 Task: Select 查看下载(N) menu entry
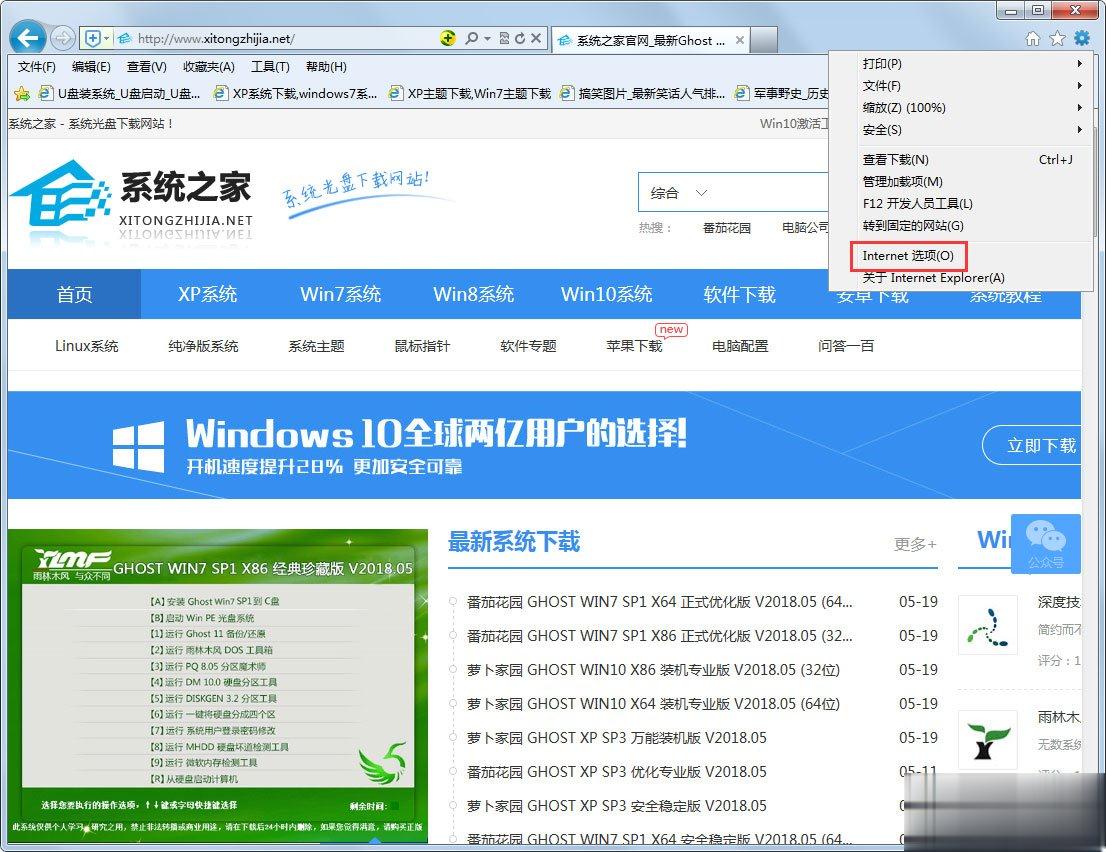[961, 160]
